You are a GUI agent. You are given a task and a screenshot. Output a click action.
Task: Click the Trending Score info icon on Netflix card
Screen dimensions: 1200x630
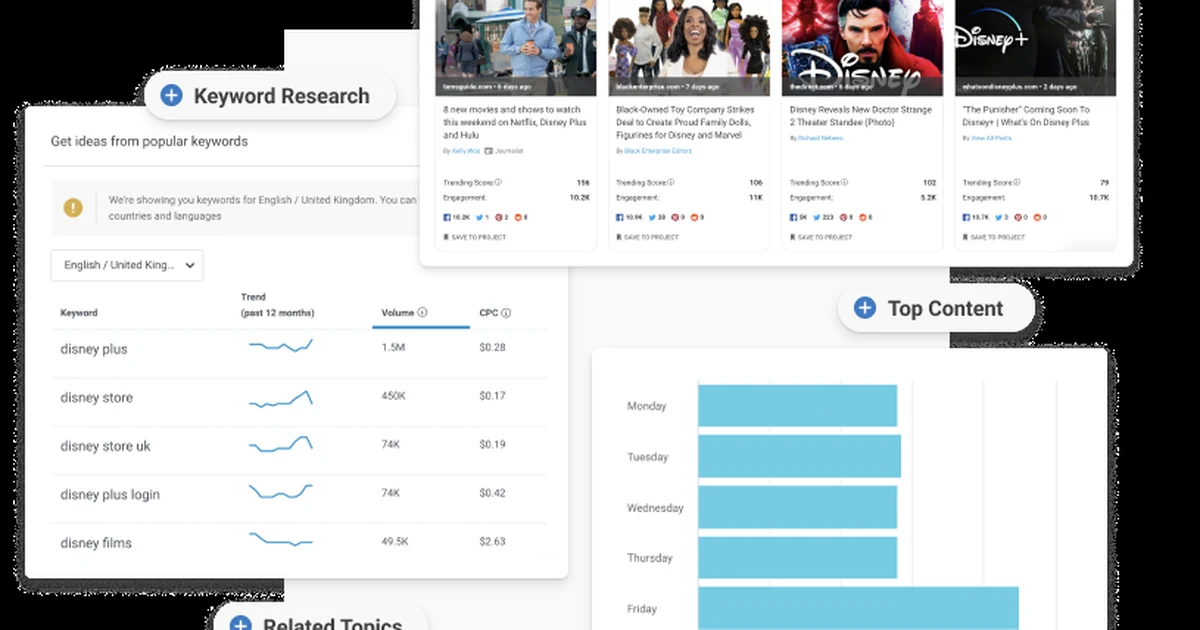coord(498,183)
